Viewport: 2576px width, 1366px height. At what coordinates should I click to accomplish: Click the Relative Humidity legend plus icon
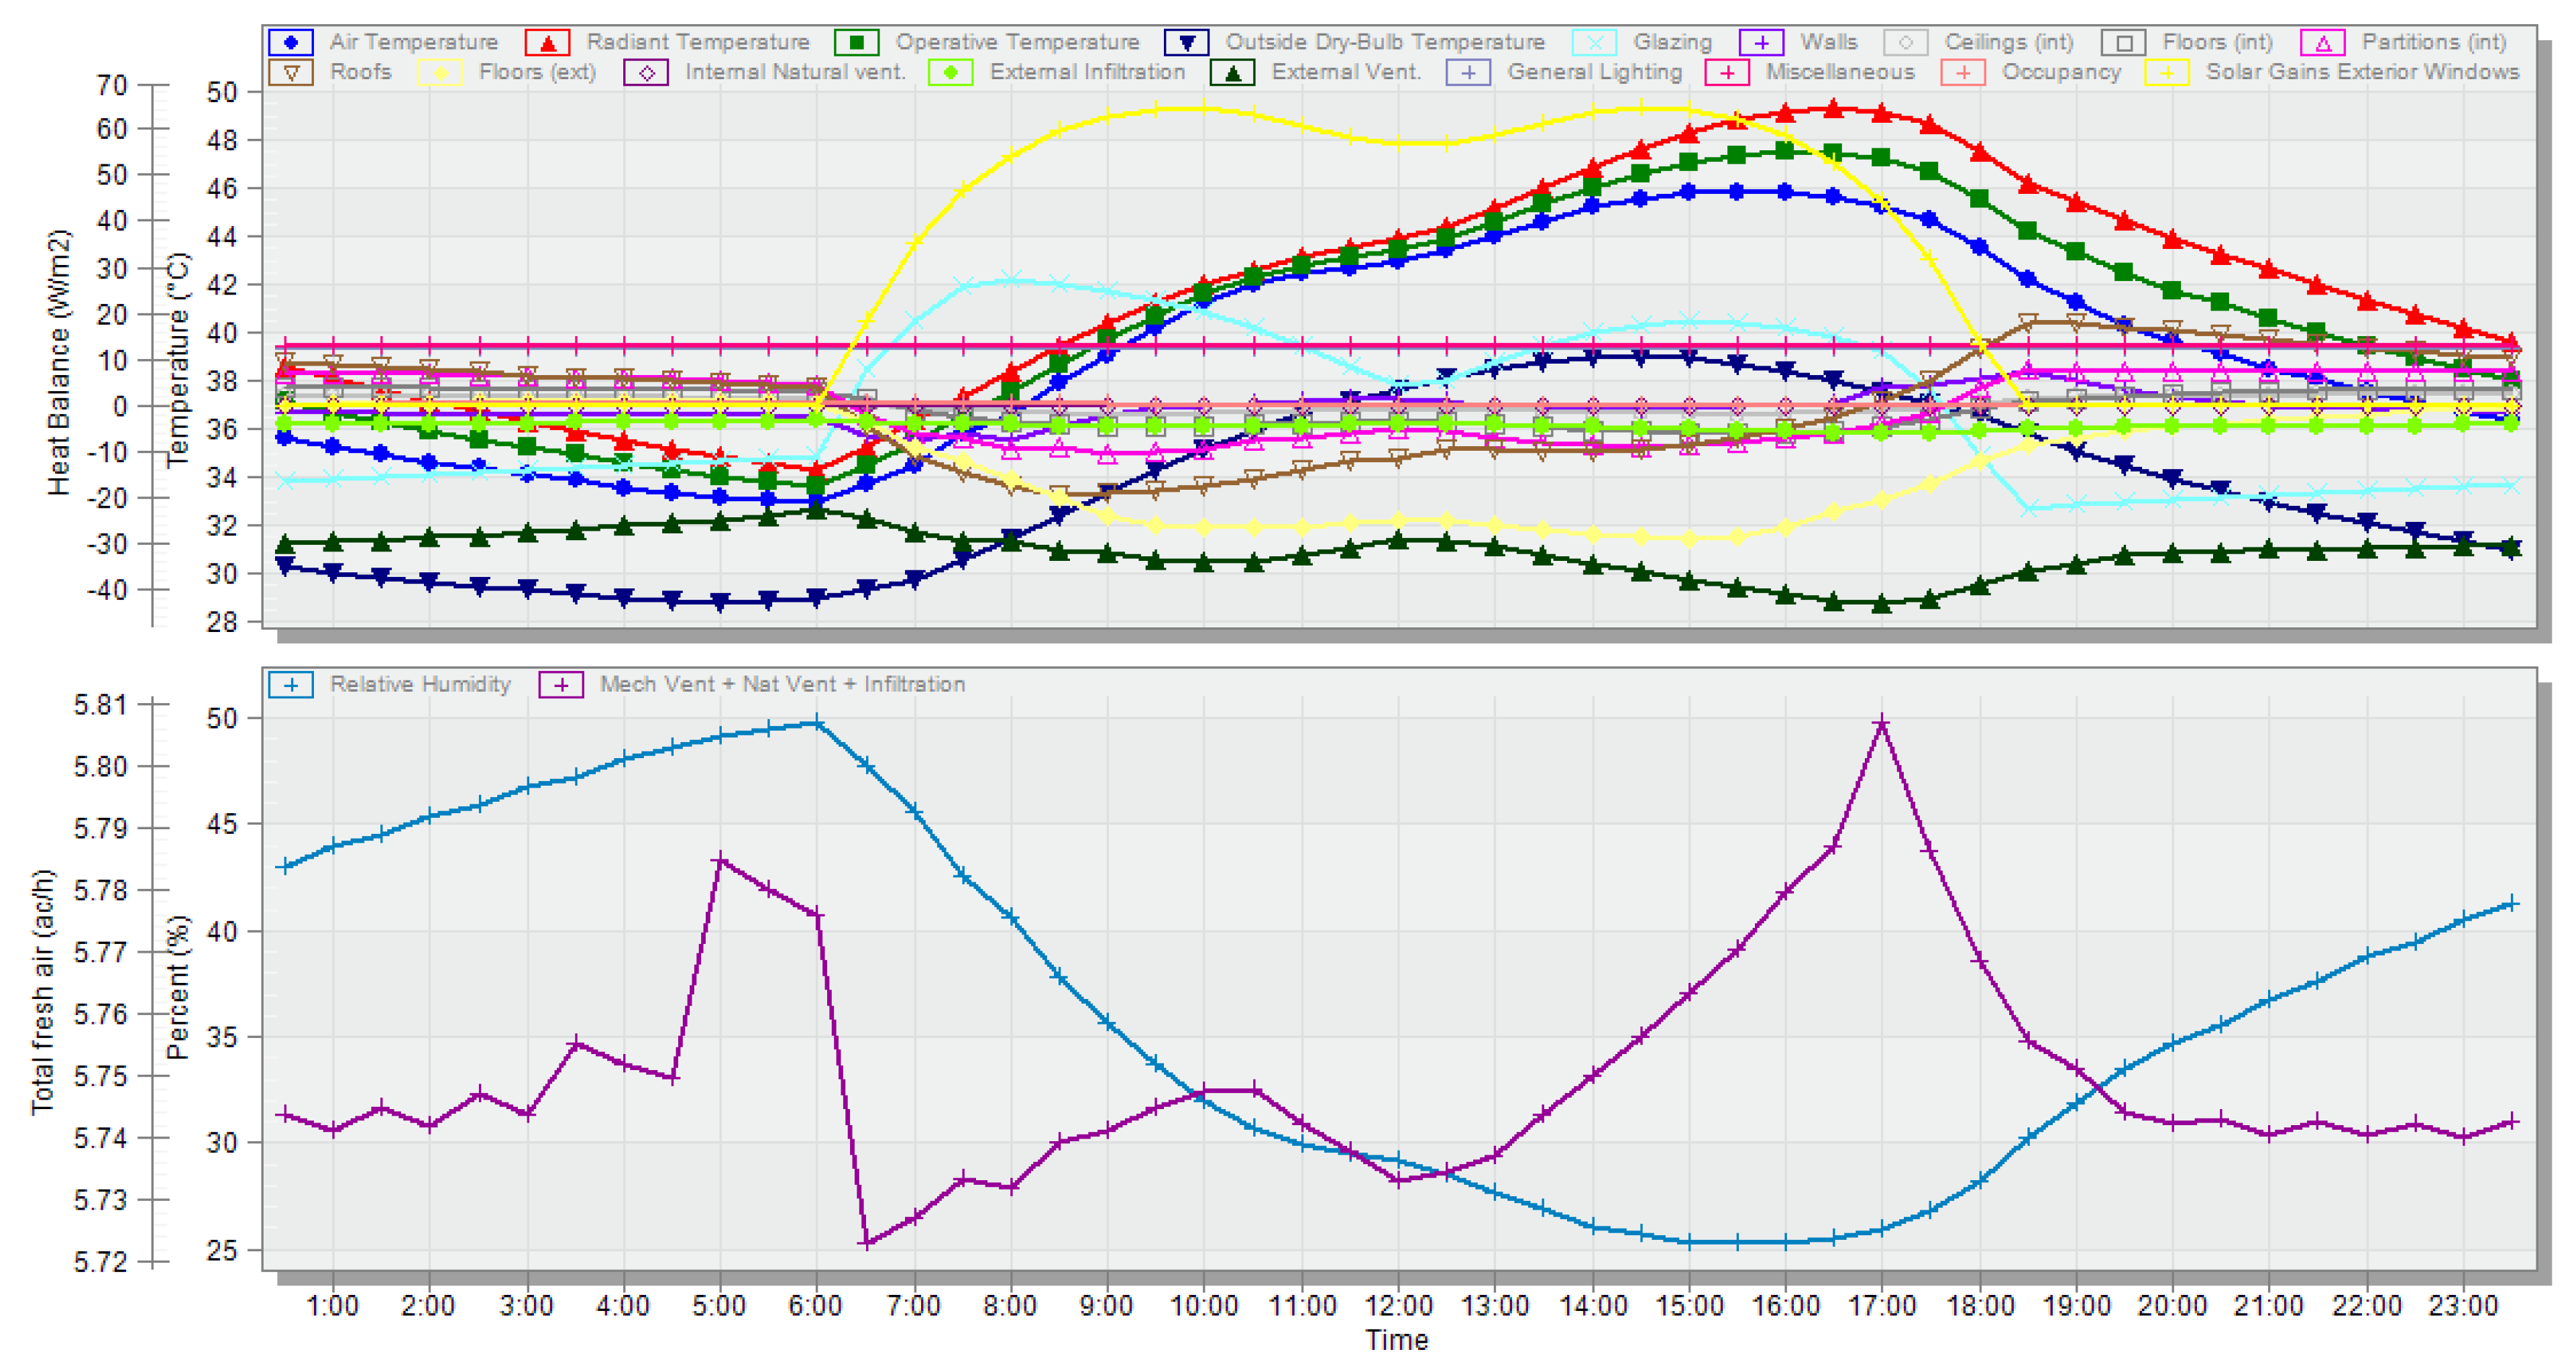tap(291, 685)
